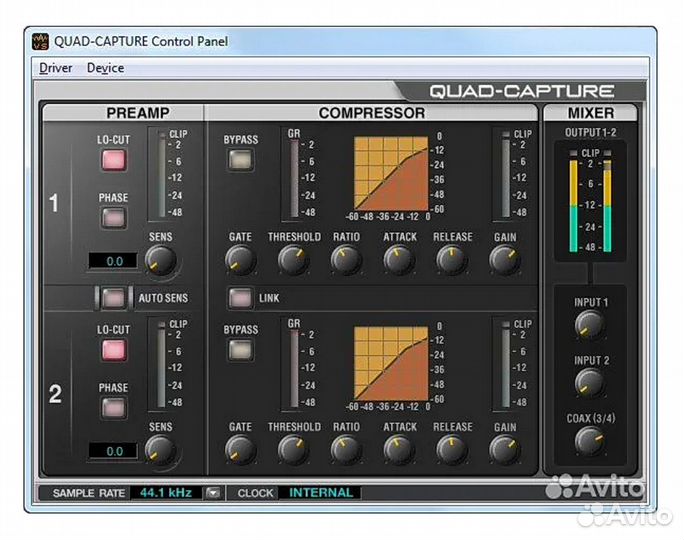Viewport: 684px width, 540px height.
Task: Click channel 2 ATTACK knob
Action: click(399, 450)
